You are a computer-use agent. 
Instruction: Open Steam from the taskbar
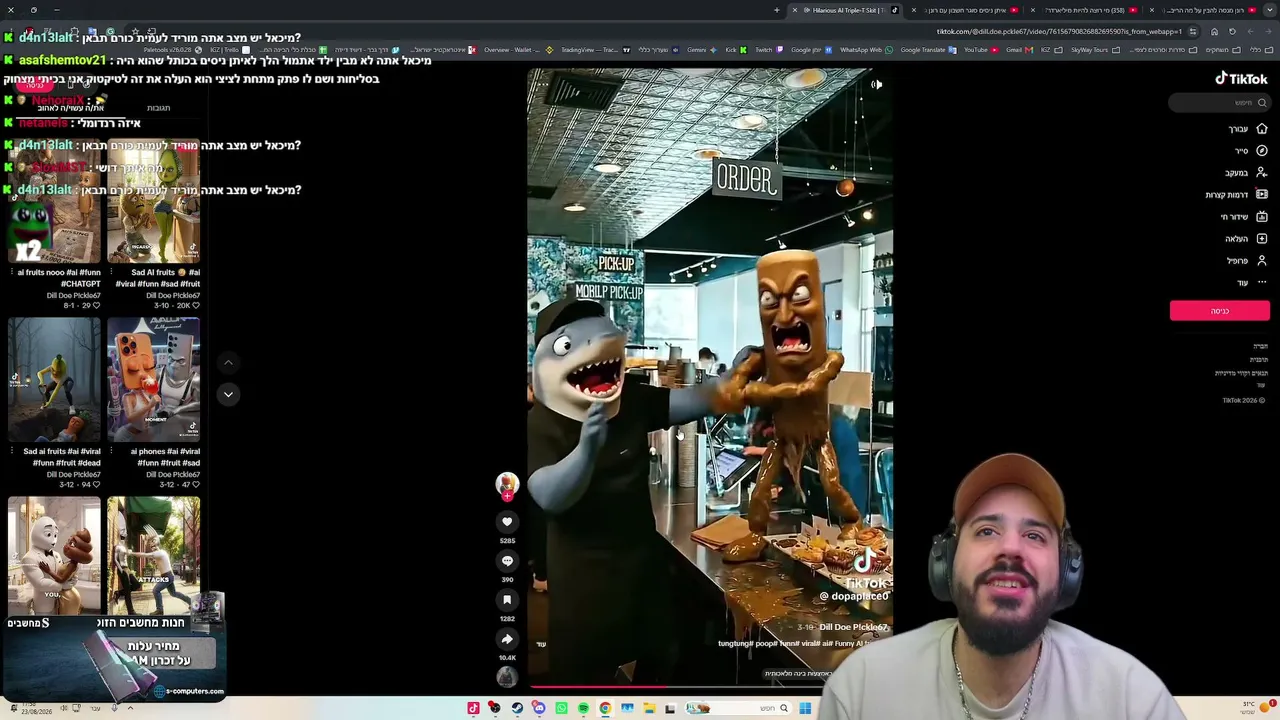[517, 708]
